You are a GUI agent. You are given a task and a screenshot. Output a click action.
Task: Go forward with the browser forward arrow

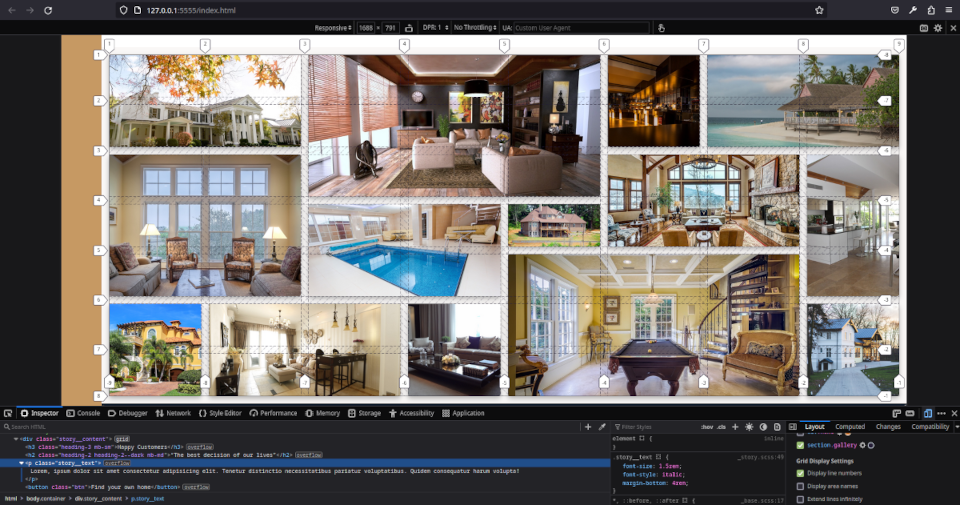[x=29, y=10]
